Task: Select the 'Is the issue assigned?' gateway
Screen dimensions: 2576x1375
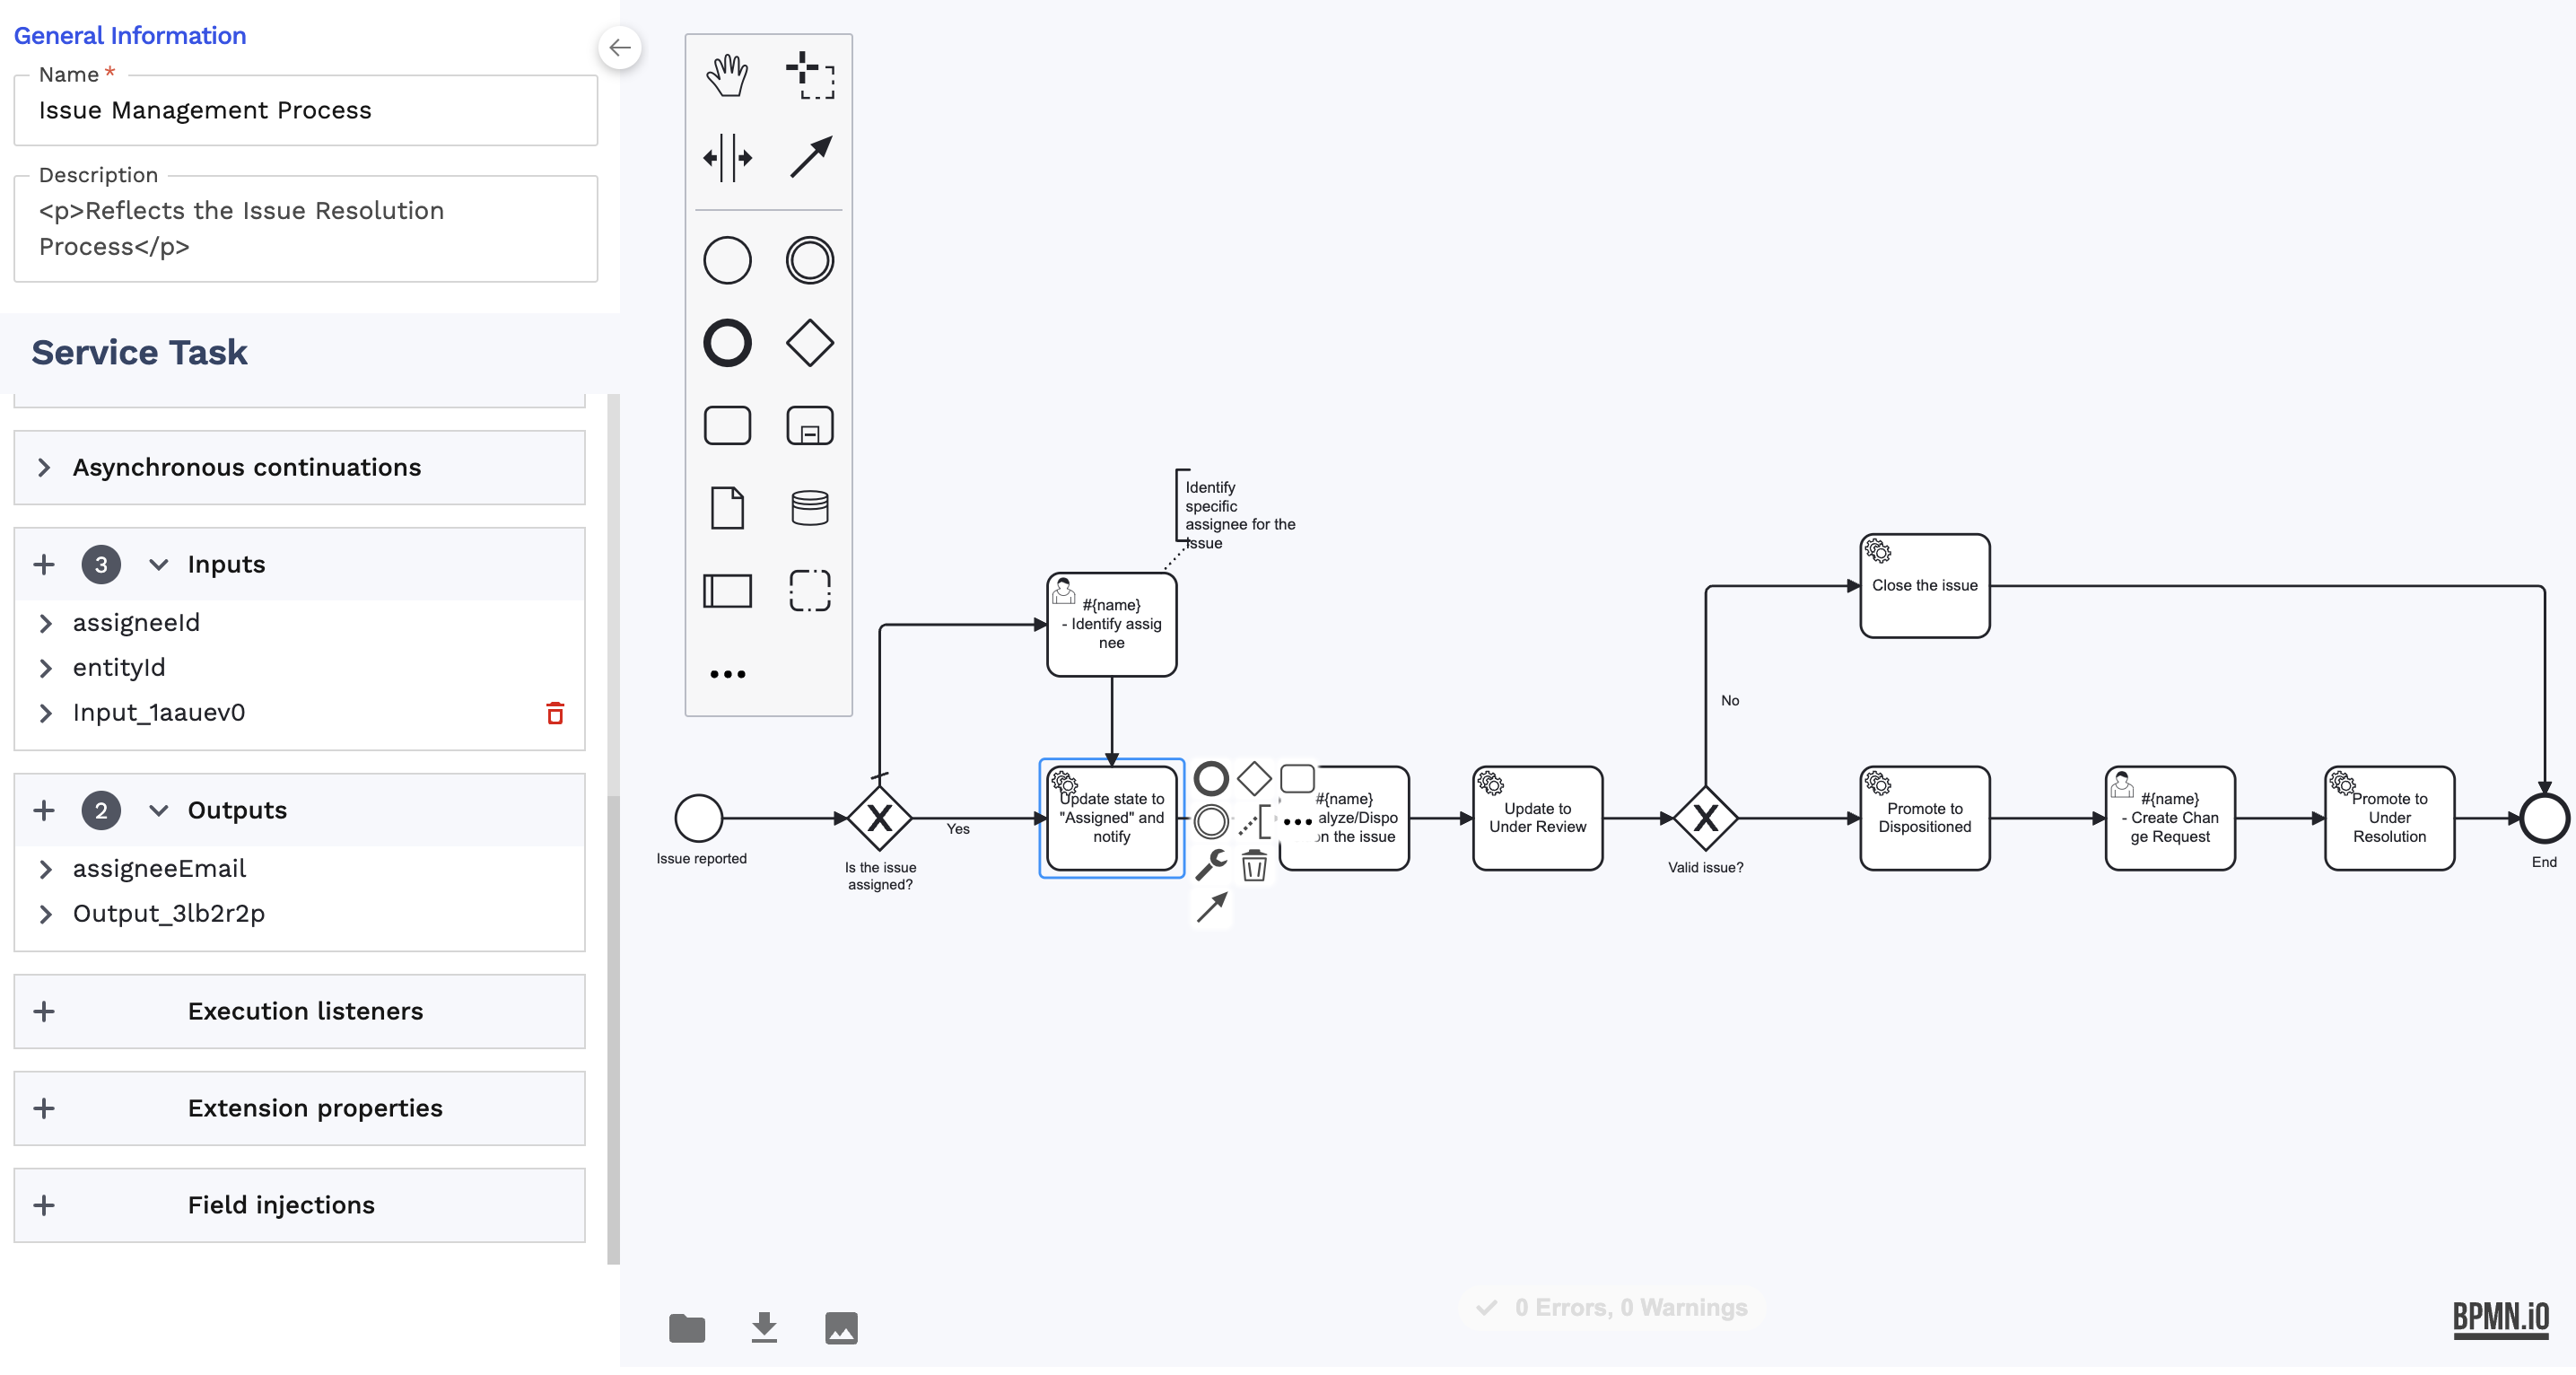Action: [879, 818]
